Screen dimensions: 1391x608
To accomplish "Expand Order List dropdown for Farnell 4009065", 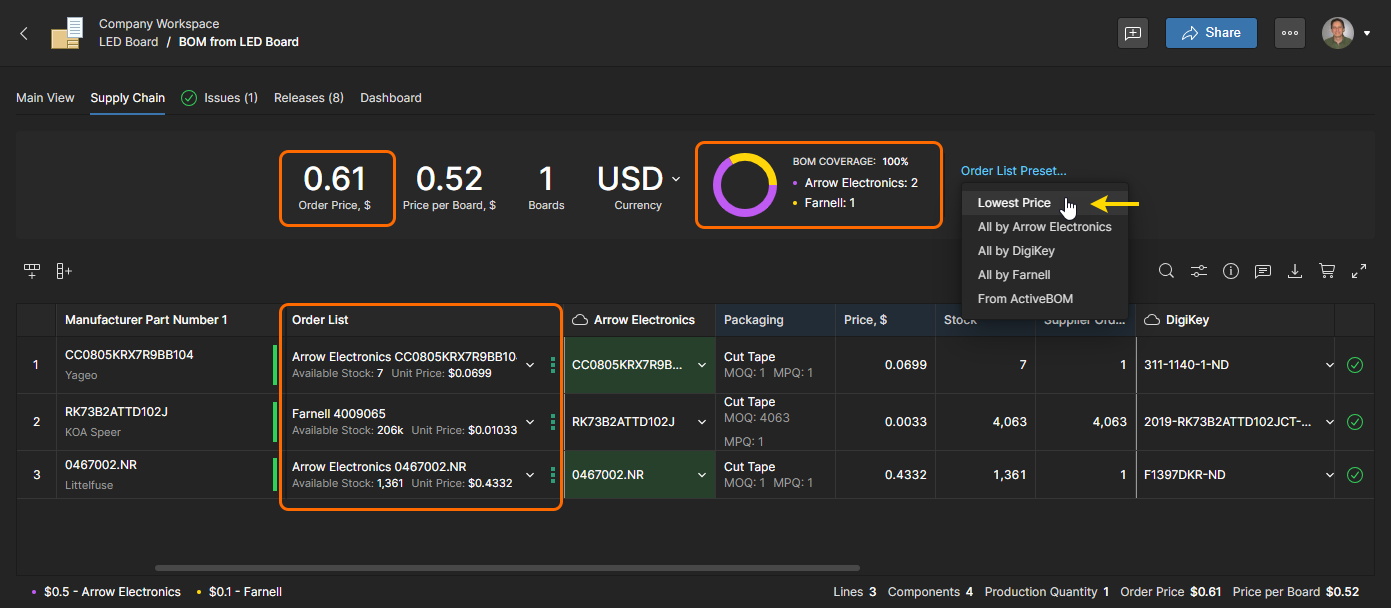I will (530, 422).
